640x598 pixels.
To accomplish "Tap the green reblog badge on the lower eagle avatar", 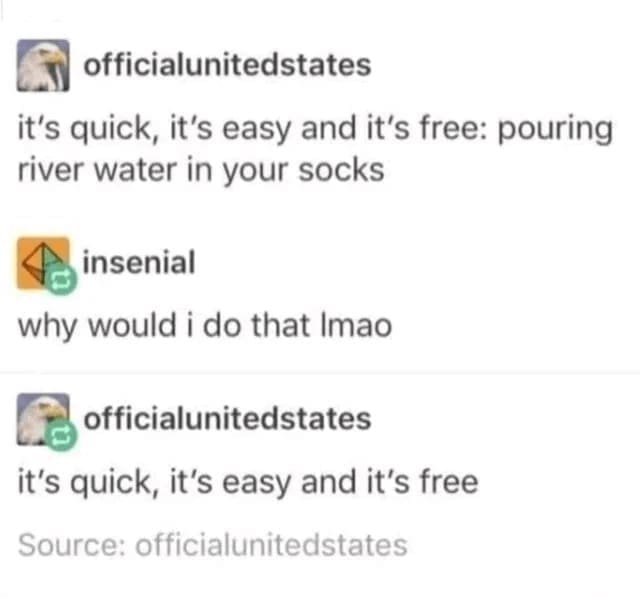I will (x=61, y=436).
